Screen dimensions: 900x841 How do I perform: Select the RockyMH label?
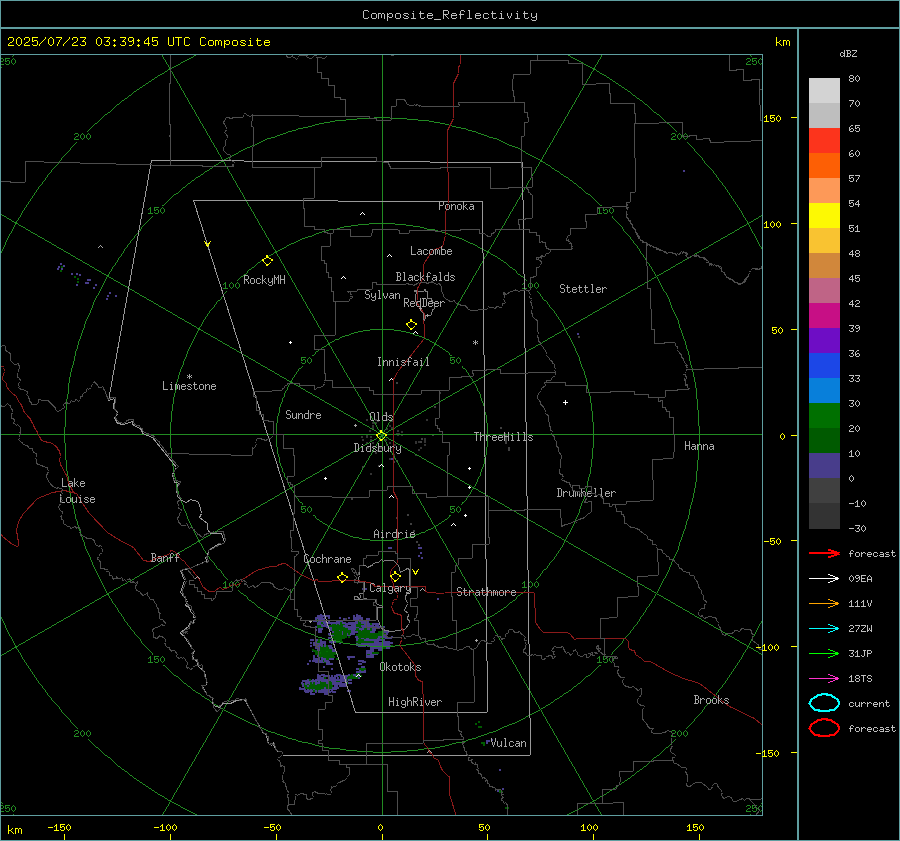264,280
